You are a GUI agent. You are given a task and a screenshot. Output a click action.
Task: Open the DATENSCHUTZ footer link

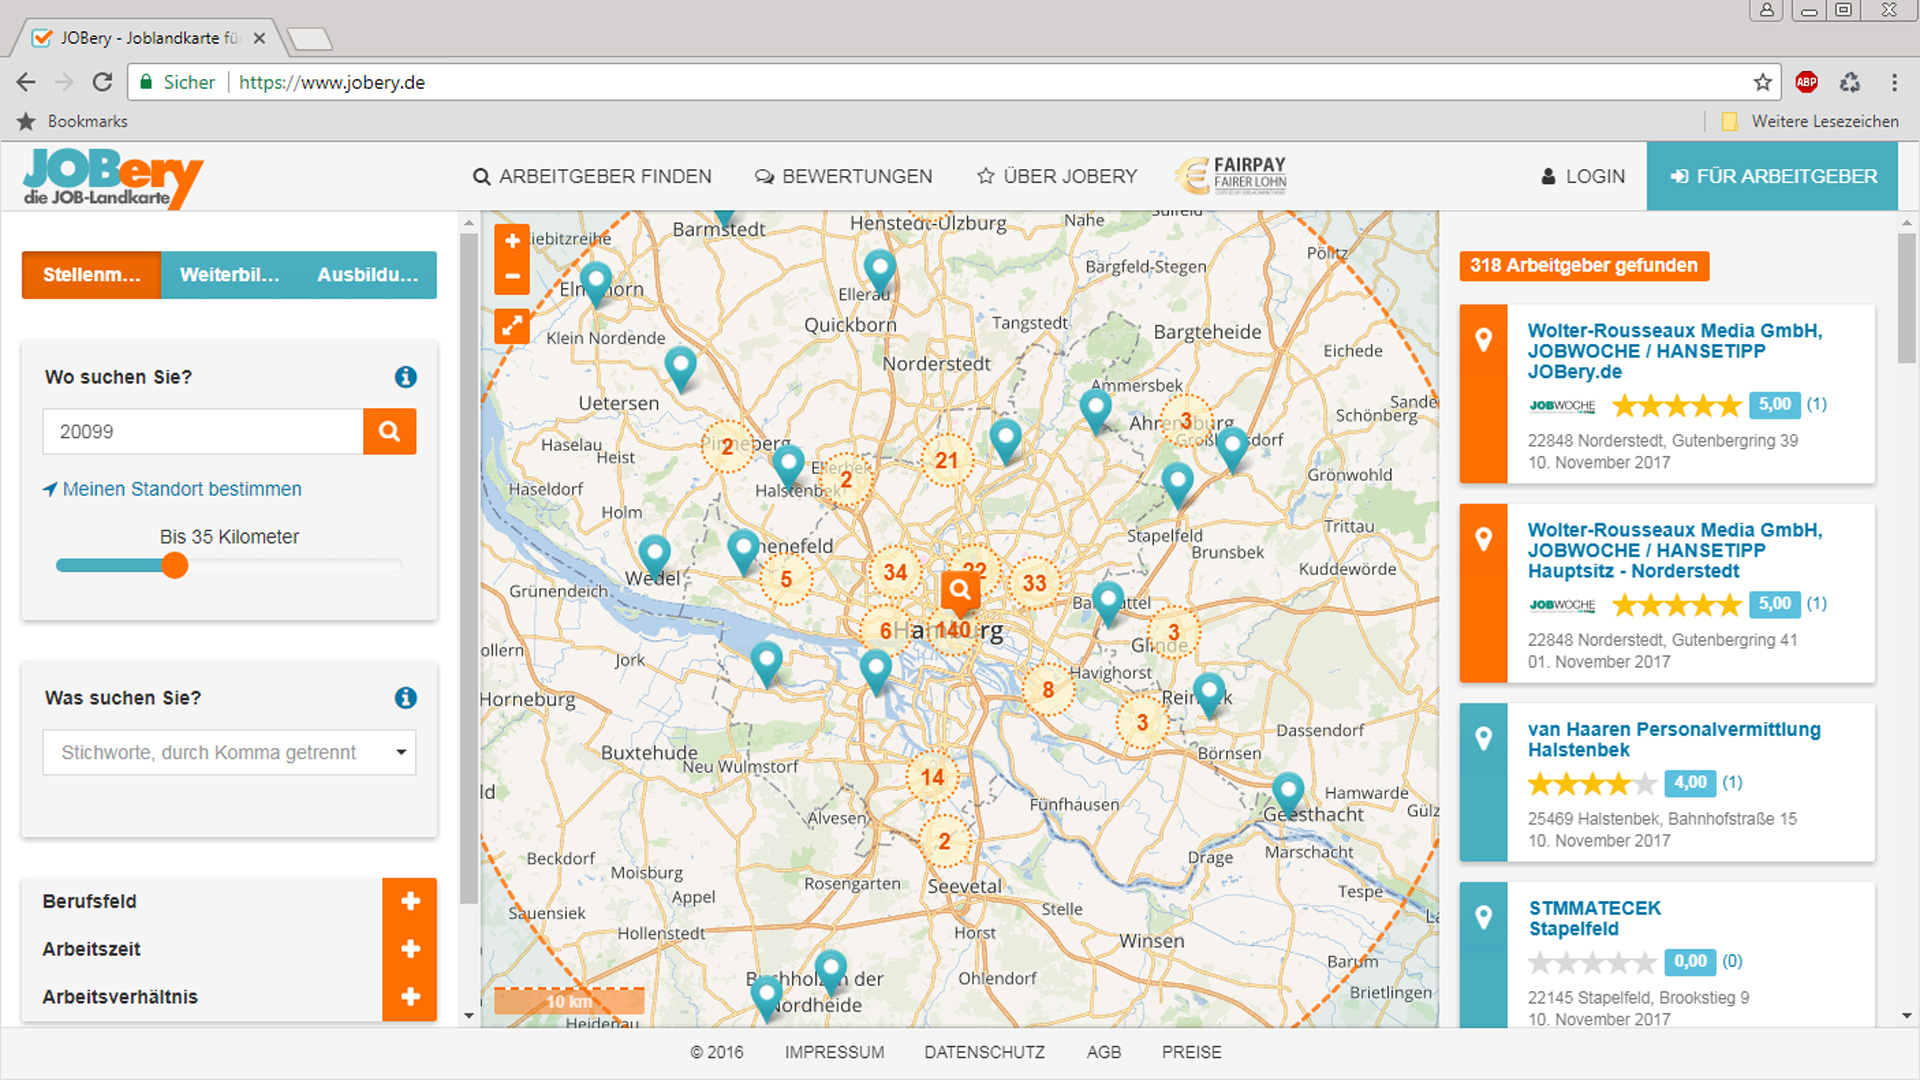(984, 1052)
